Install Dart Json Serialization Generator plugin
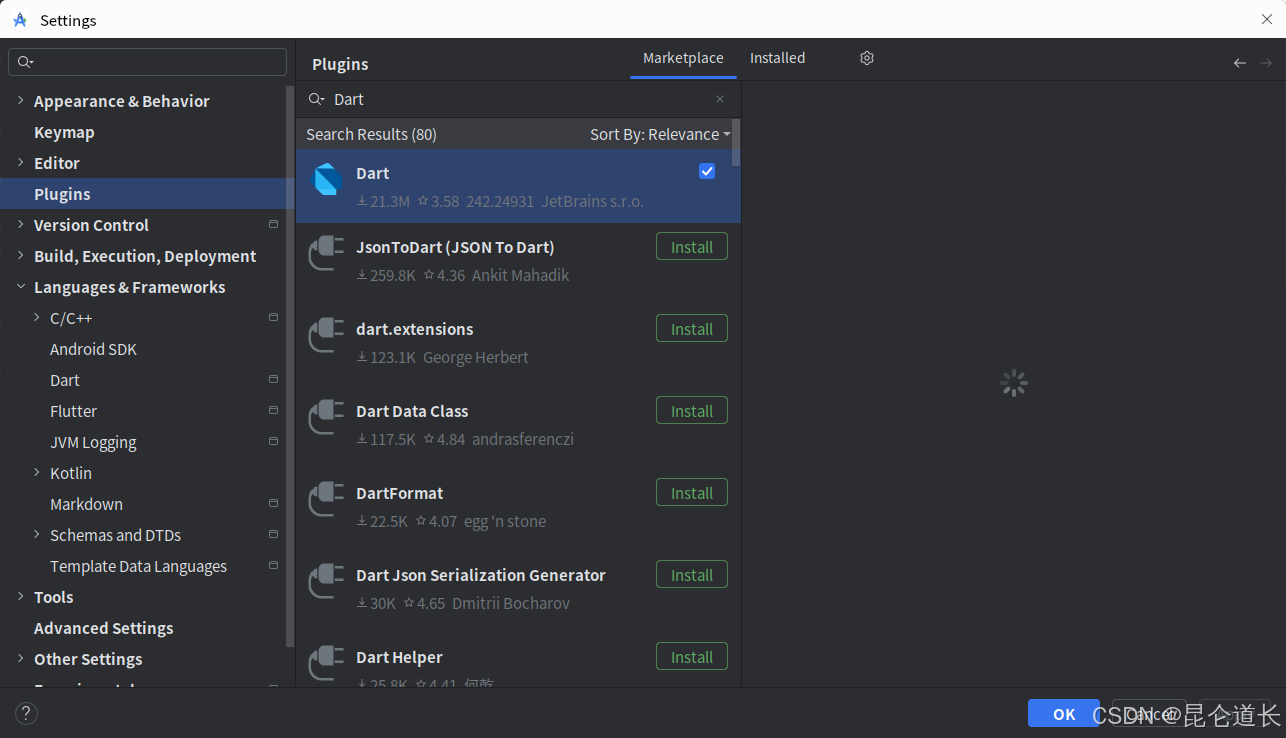The image size is (1286, 738). tap(692, 575)
